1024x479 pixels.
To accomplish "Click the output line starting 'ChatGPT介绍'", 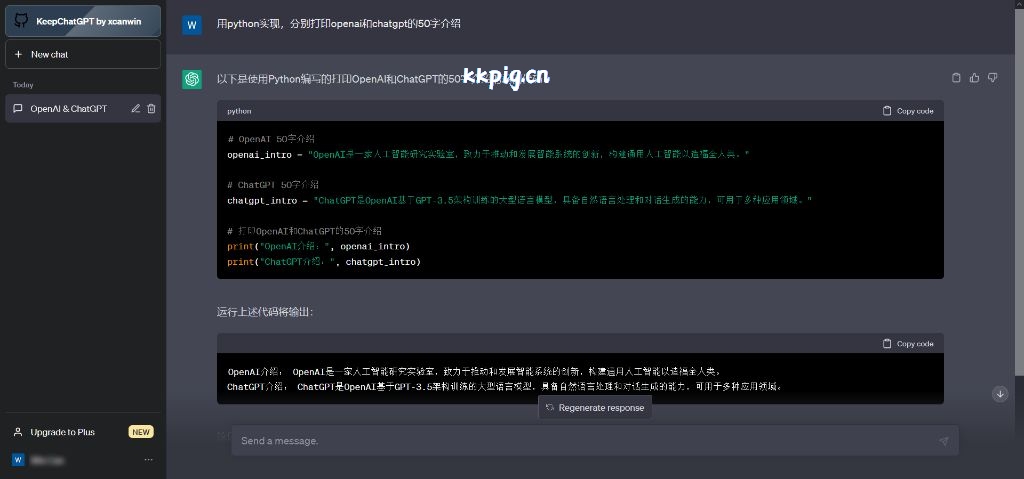I will (x=504, y=387).
